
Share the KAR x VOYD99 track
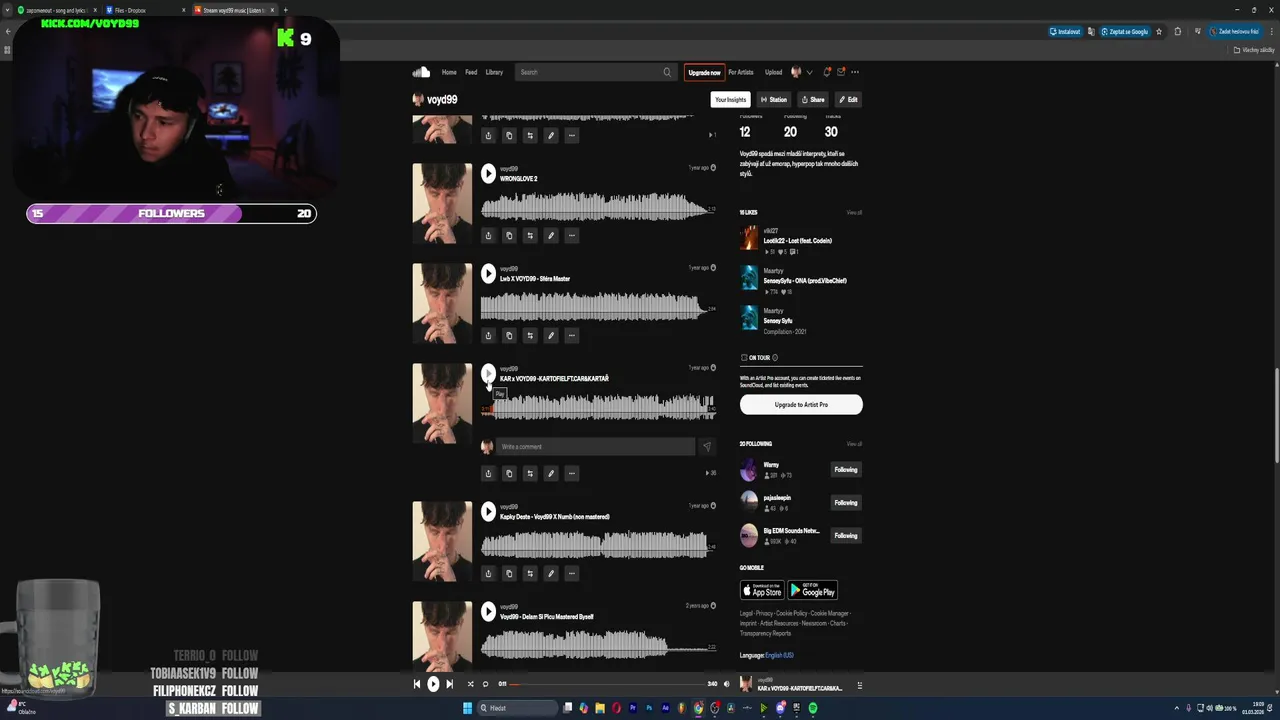pos(488,473)
